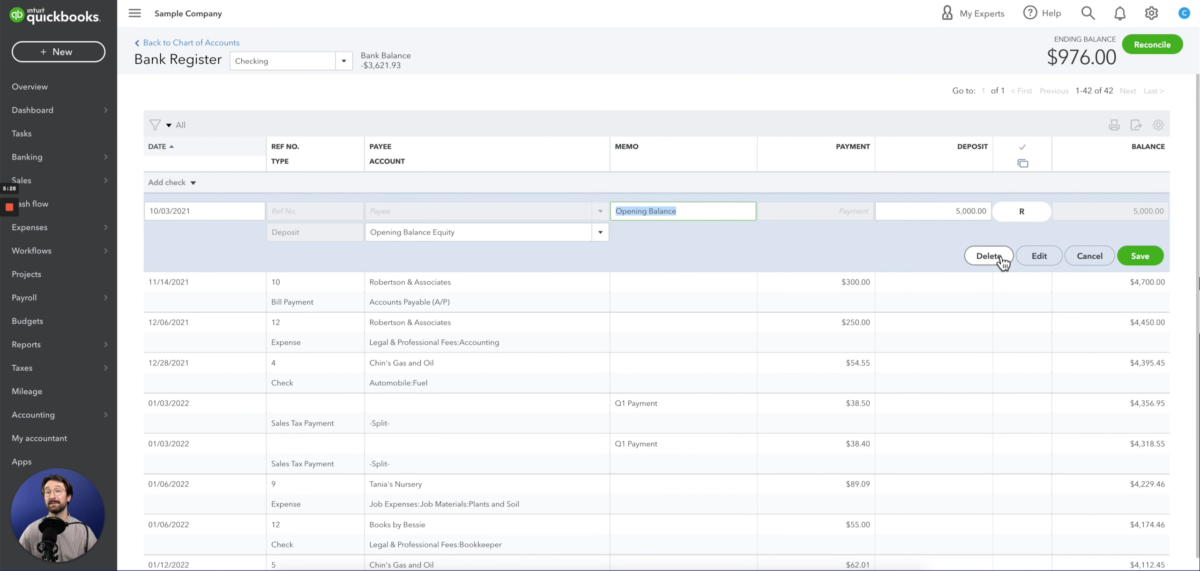Click the QuickBooks logo
The width and height of the screenshot is (1200, 571).
point(53,14)
